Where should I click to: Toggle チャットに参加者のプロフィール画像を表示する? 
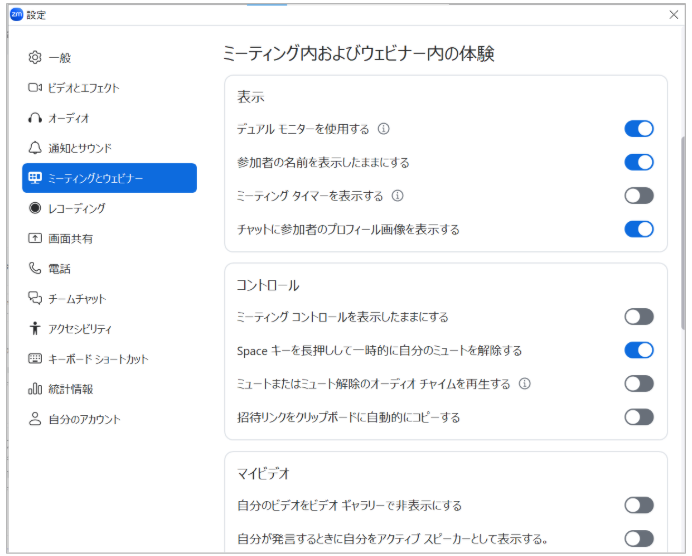click(639, 229)
